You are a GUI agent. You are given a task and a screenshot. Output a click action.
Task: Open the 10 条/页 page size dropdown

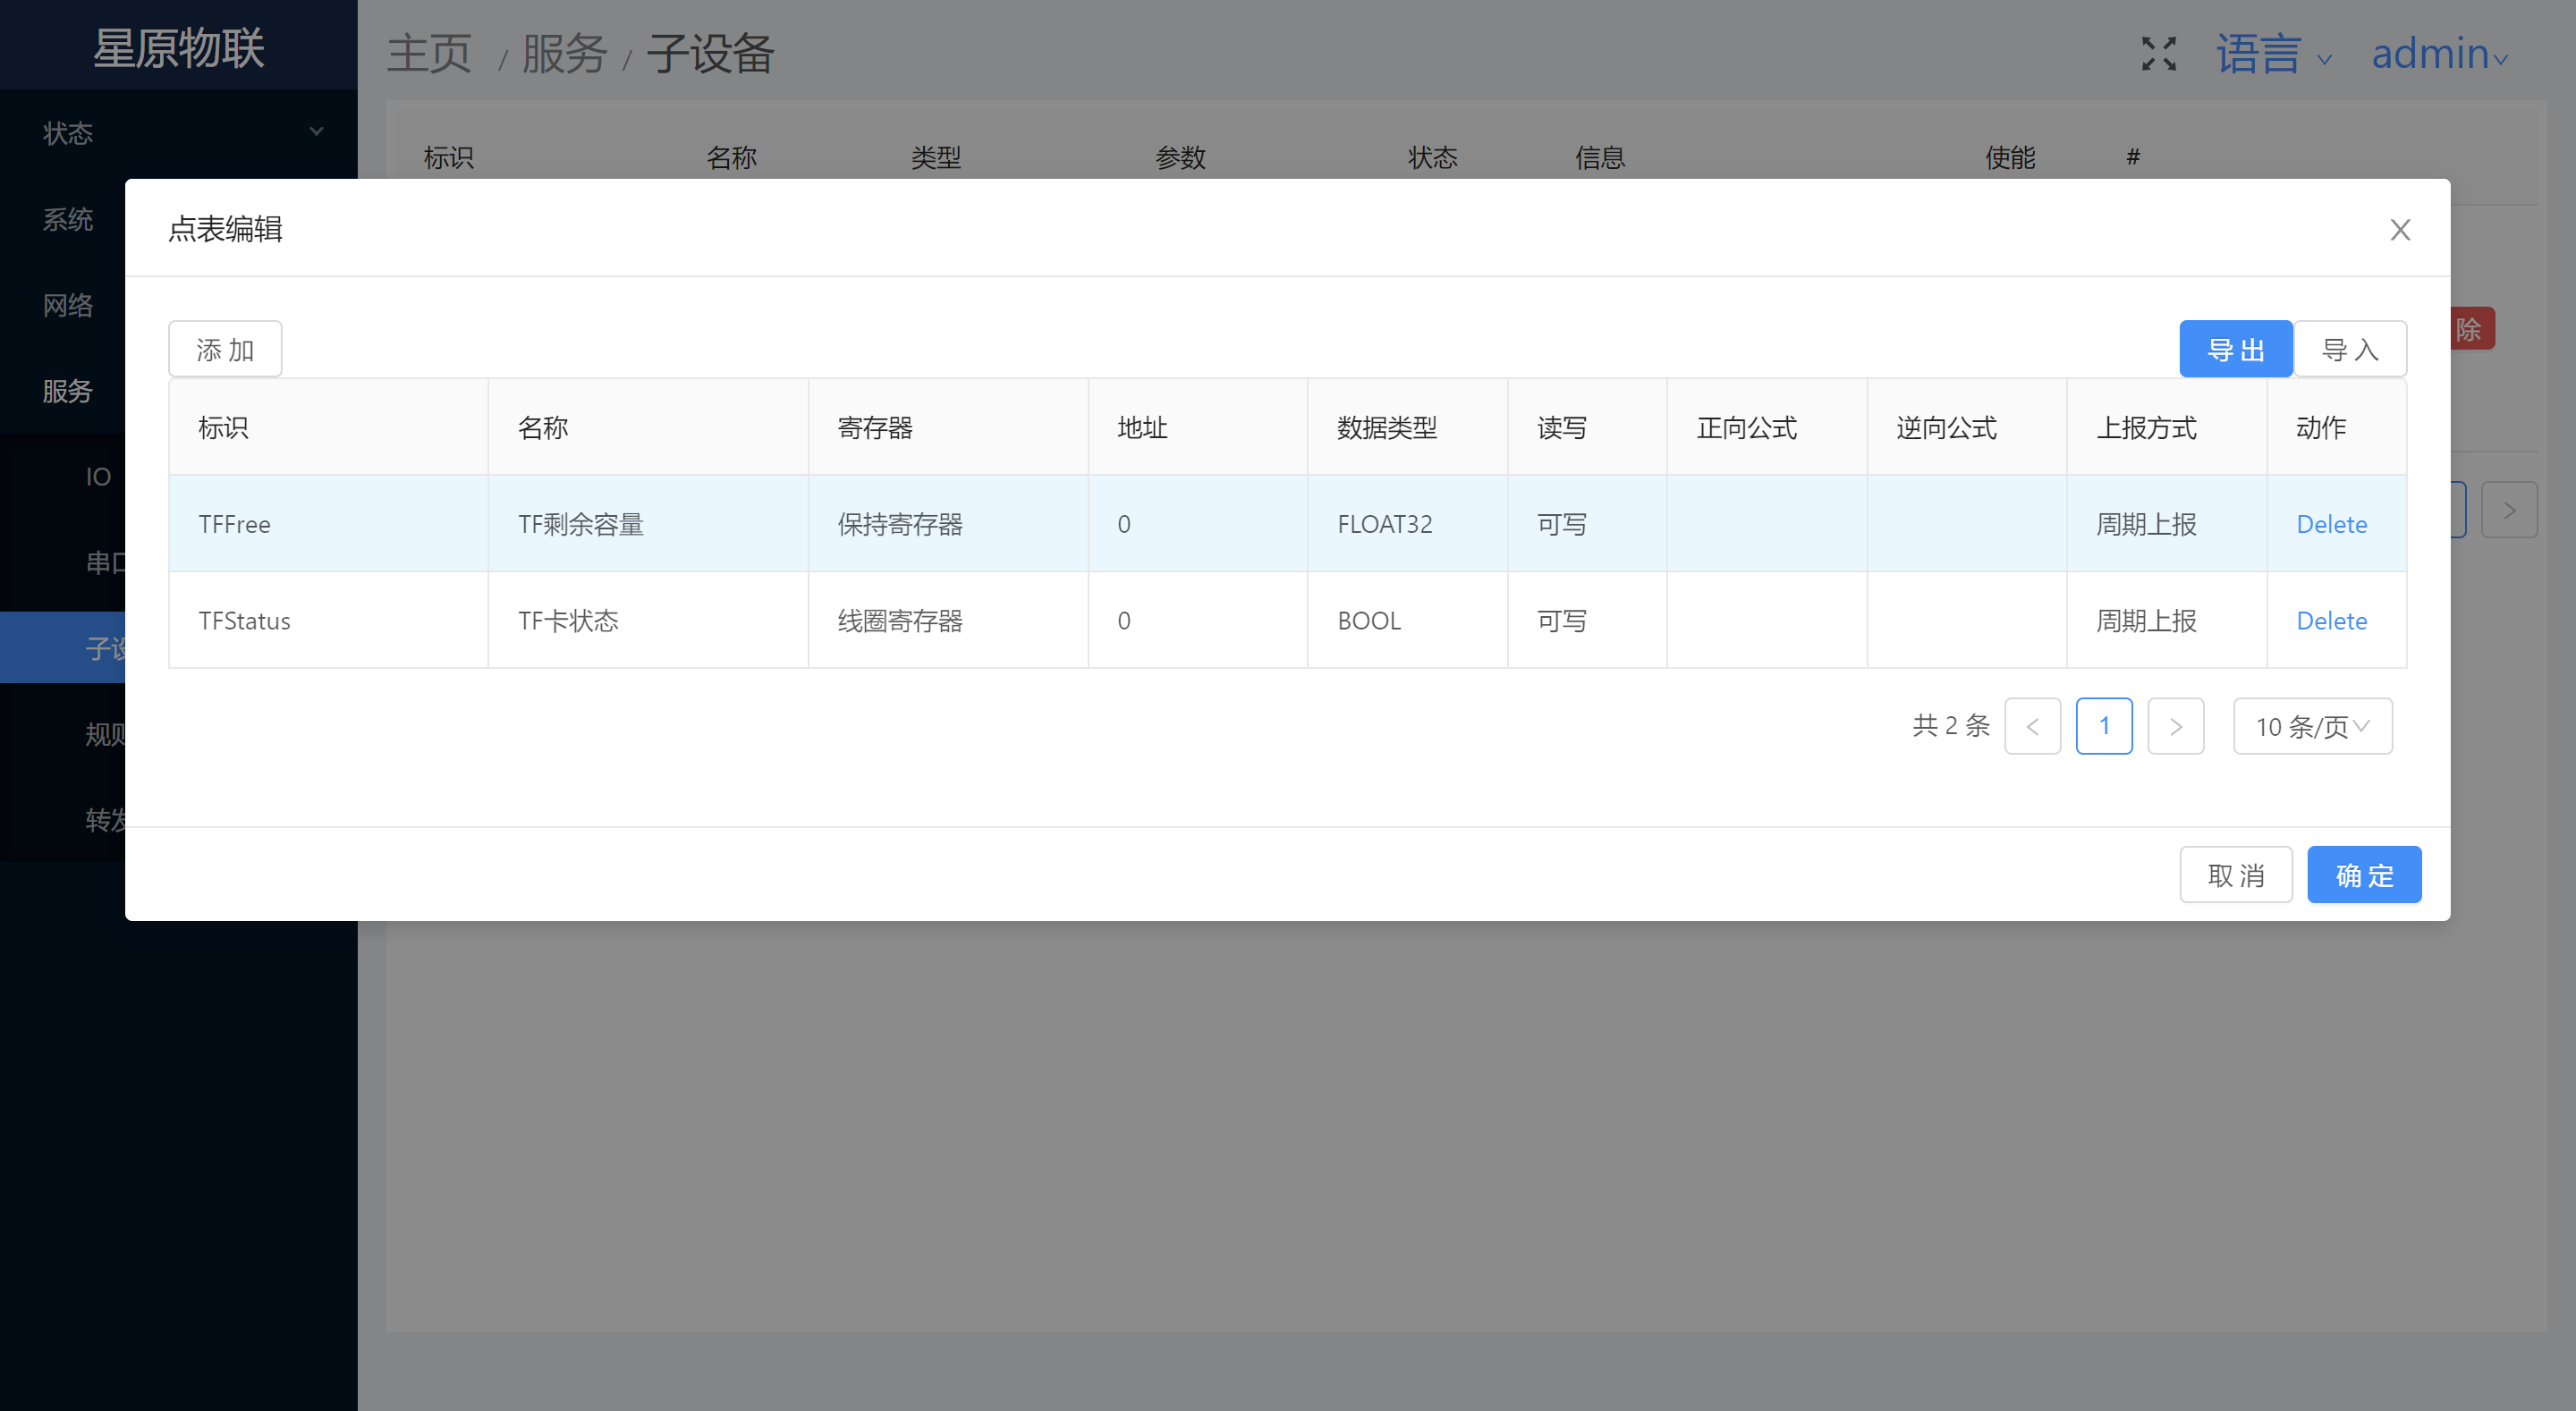coord(2312,726)
